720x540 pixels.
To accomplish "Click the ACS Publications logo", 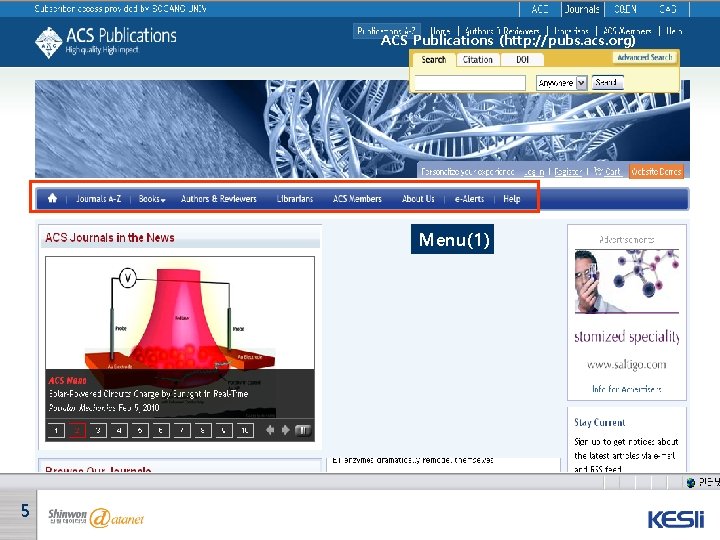I will coord(106,41).
